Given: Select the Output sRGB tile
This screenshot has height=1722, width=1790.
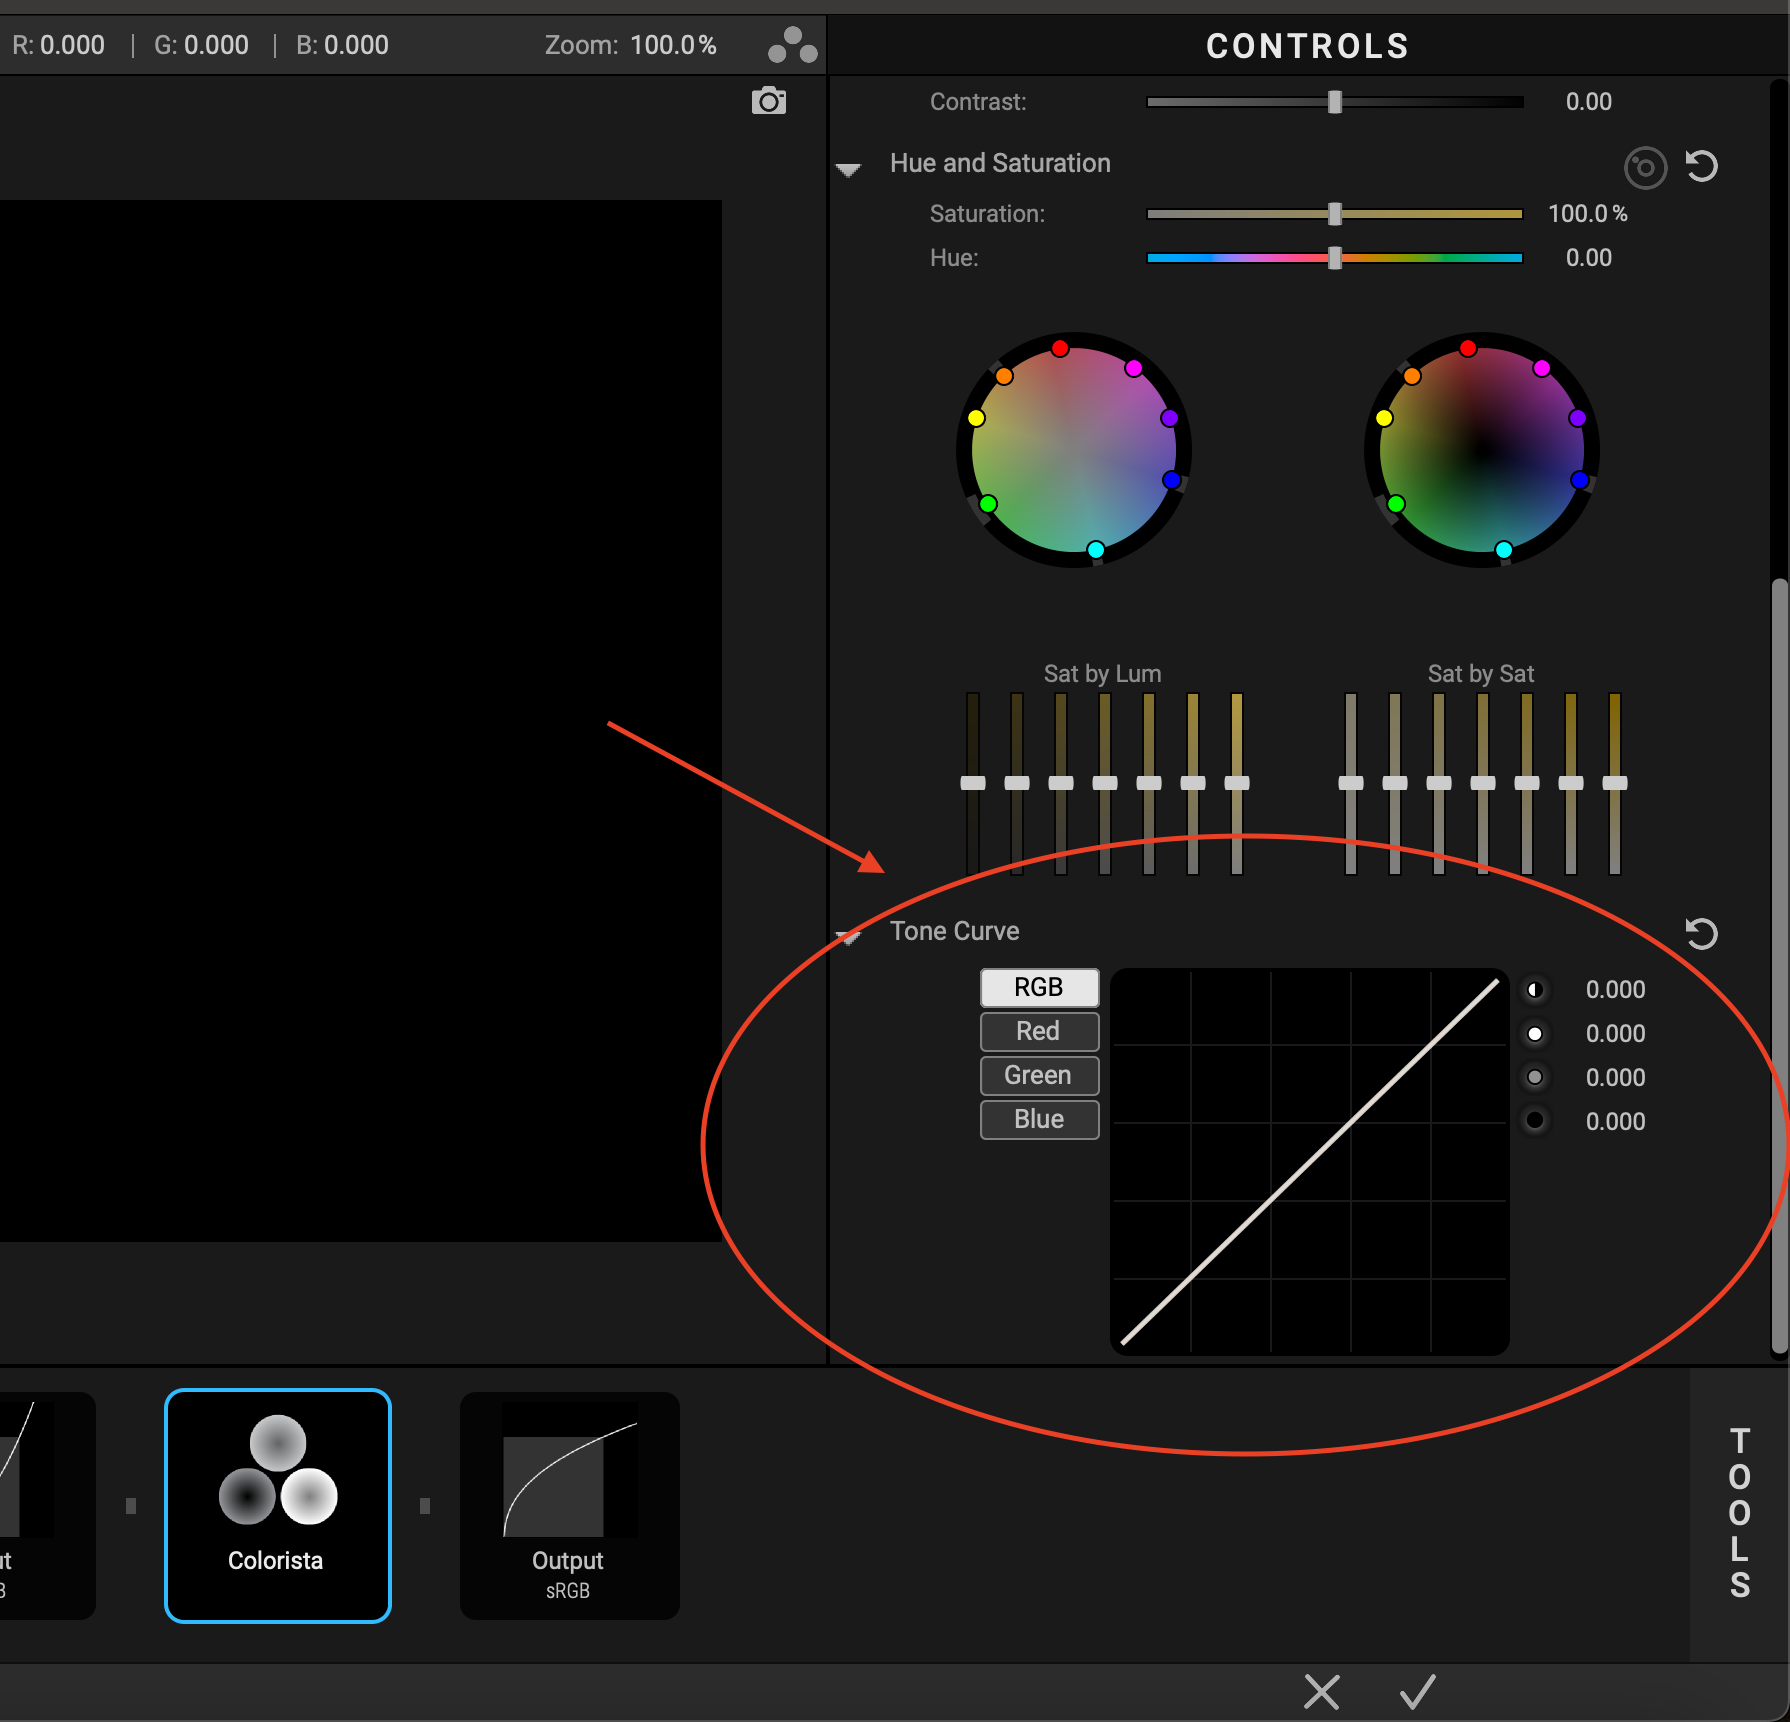Looking at the screenshot, I should (x=569, y=1505).
